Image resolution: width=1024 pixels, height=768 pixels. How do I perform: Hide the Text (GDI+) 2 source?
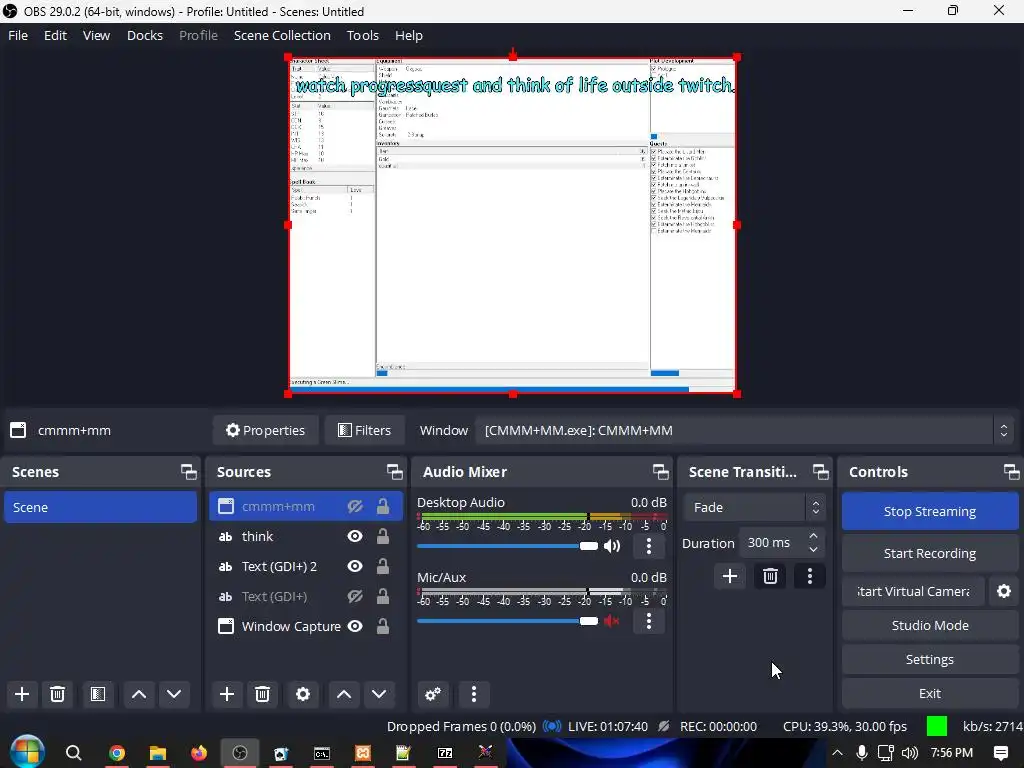355,566
